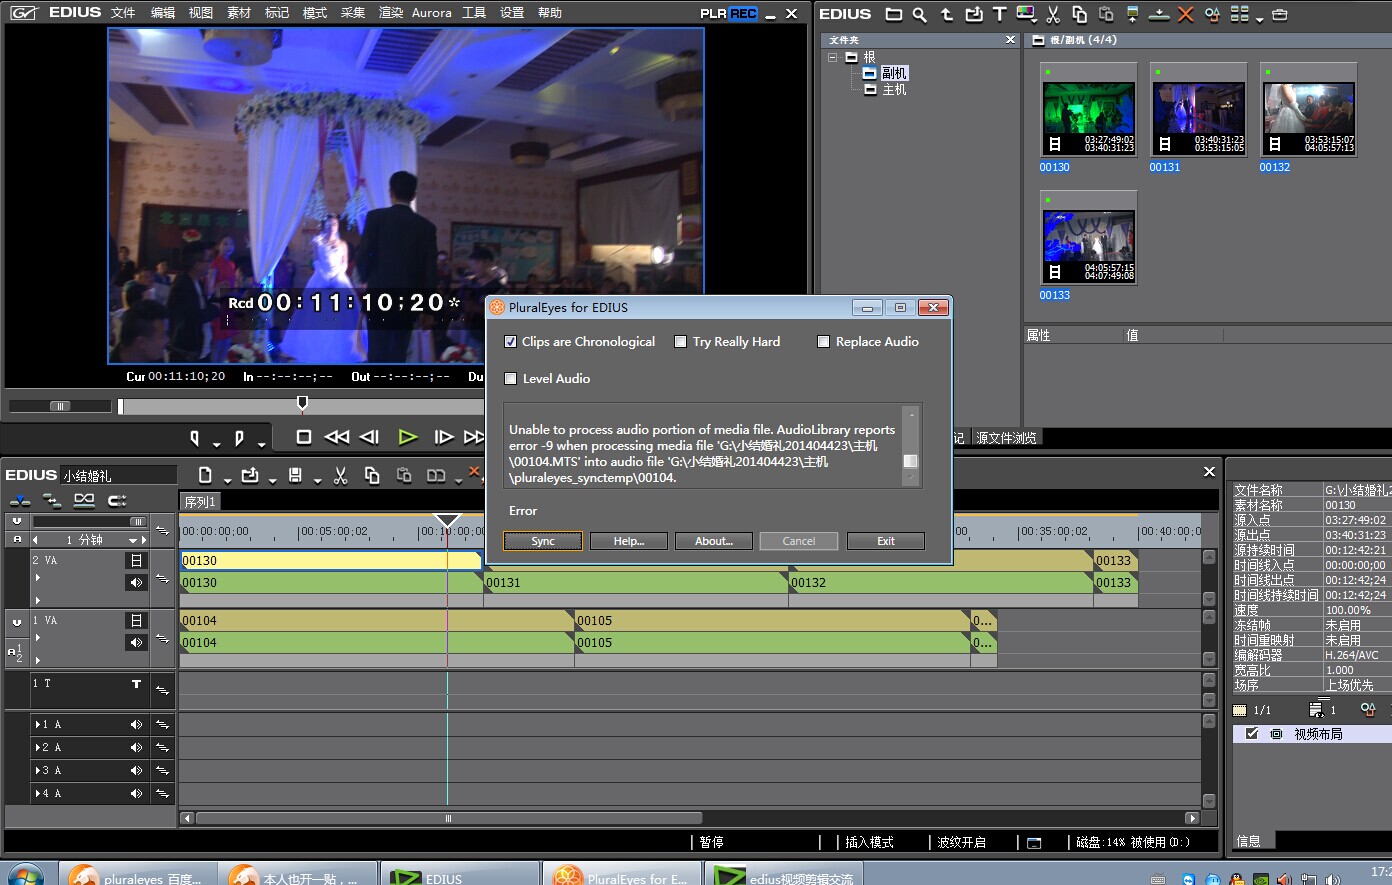The image size is (1392, 885).
Task: Click the set In point icon
Action: (x=195, y=438)
